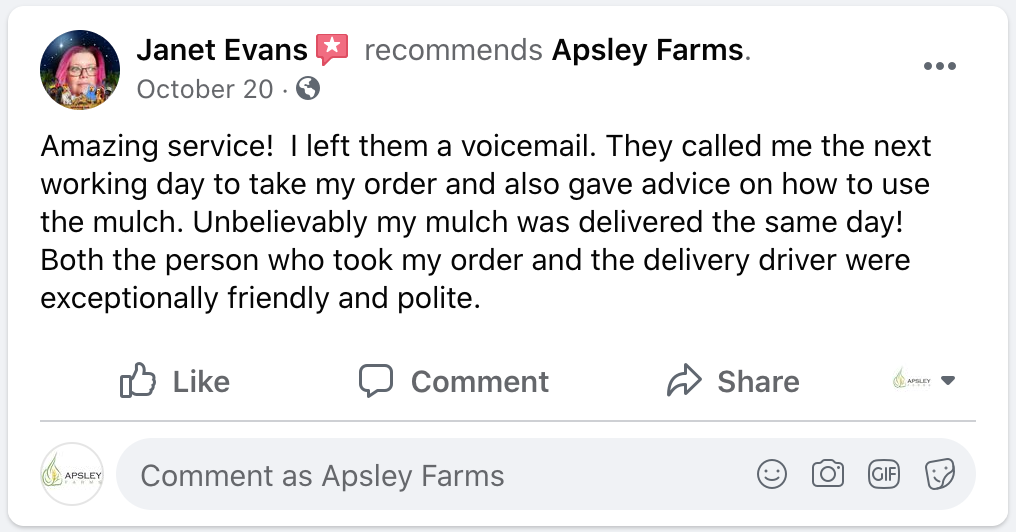Click the October 20 post timestamp

tap(204, 89)
